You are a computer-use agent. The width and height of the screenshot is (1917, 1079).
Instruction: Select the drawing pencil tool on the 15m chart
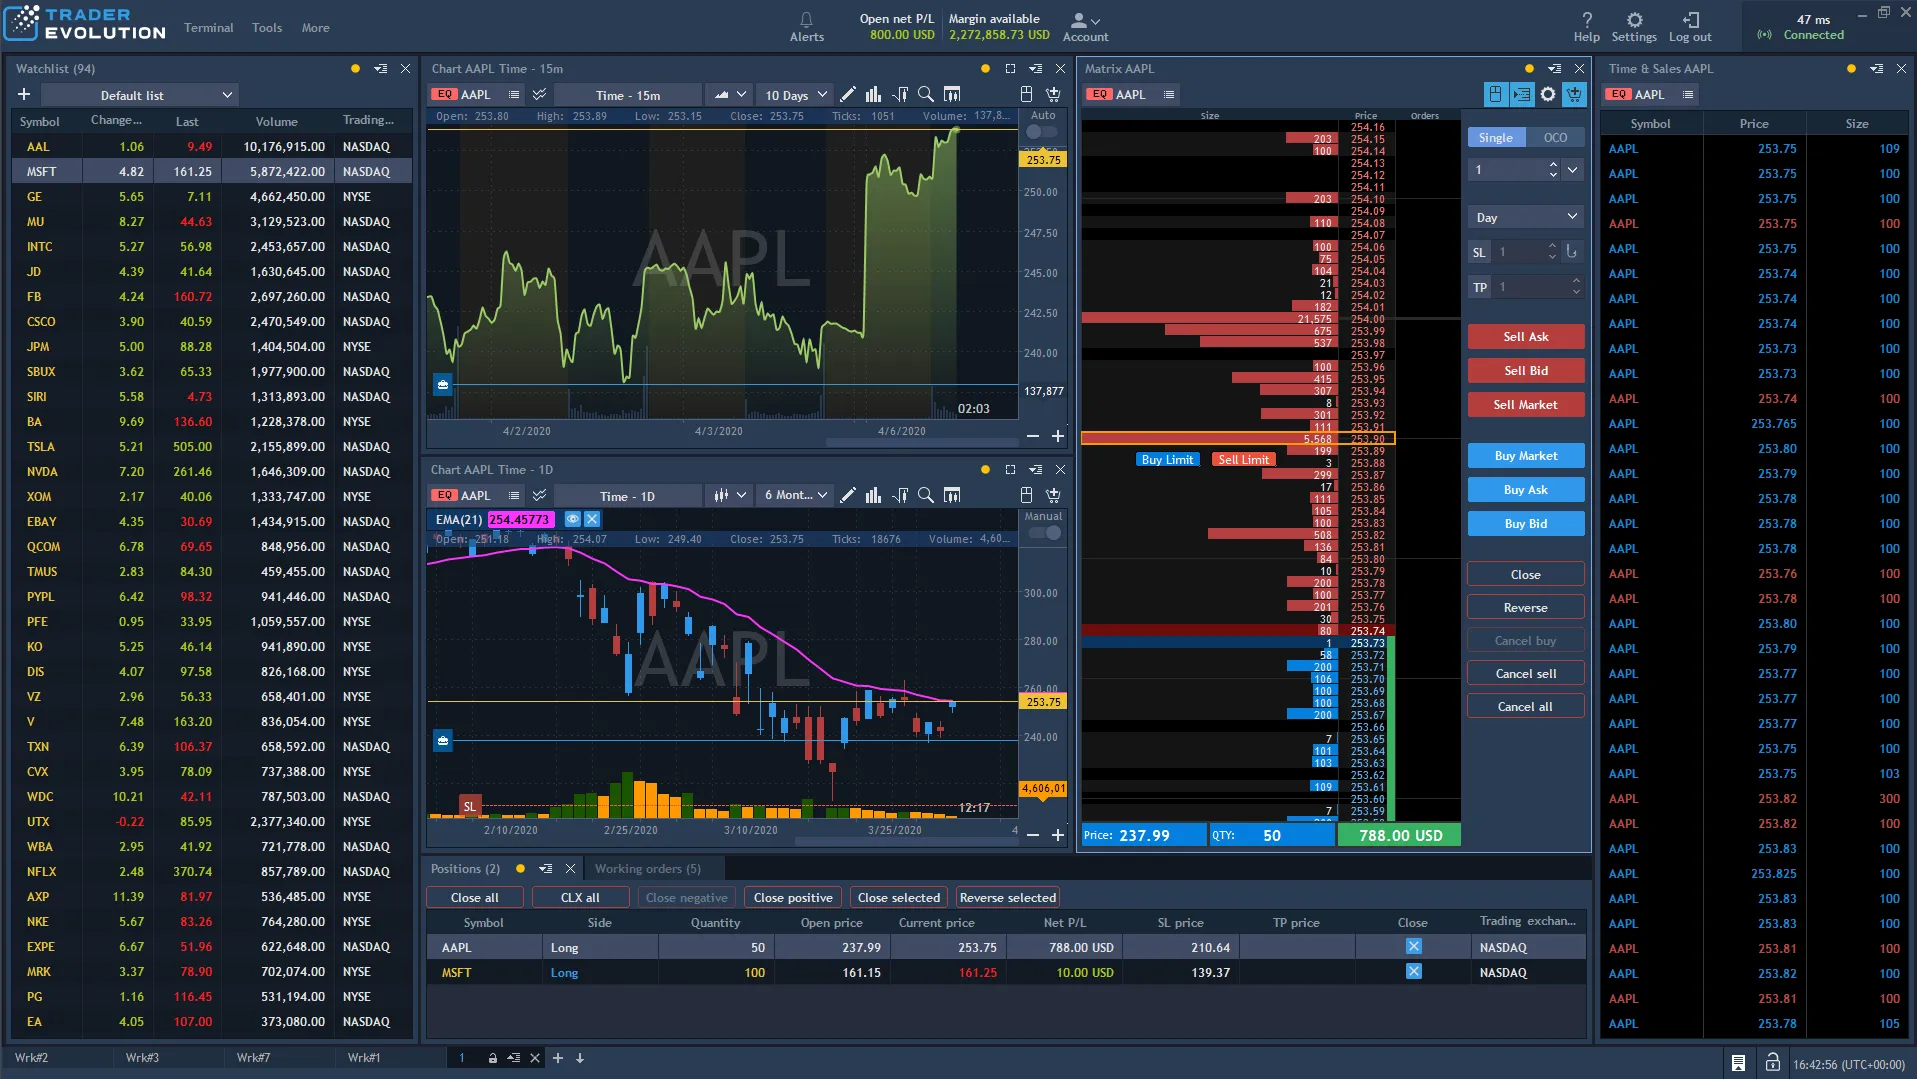(848, 94)
